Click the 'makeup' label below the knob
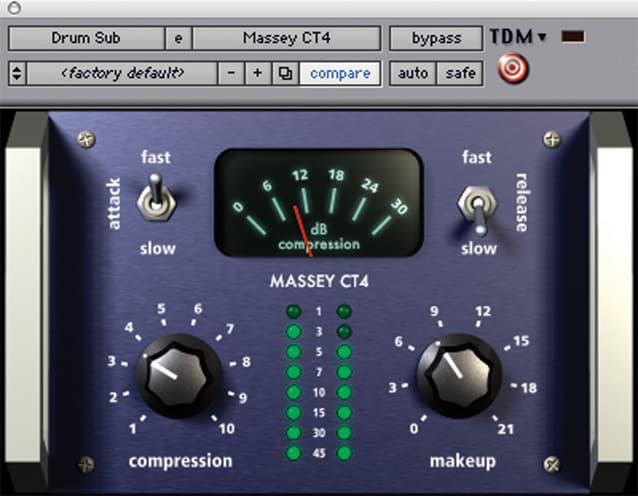The width and height of the screenshot is (638, 496). pos(463,461)
